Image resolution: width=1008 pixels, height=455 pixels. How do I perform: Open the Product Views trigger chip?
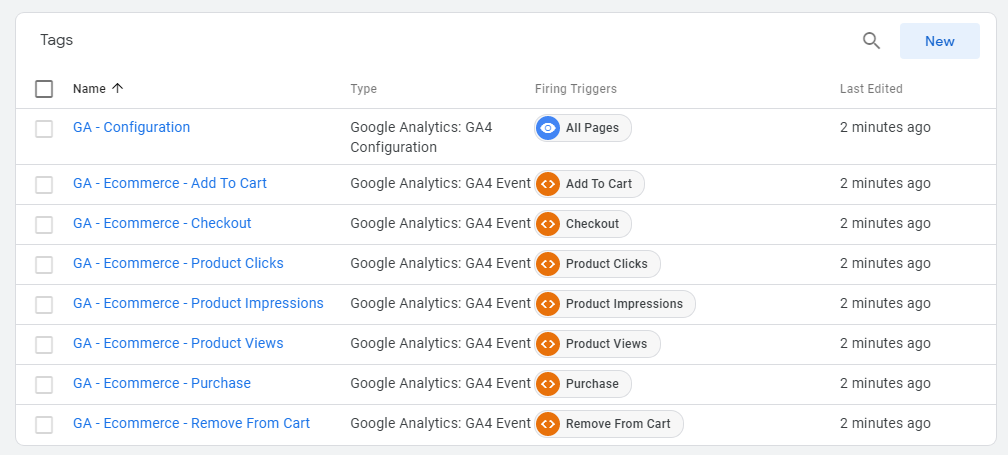(597, 344)
